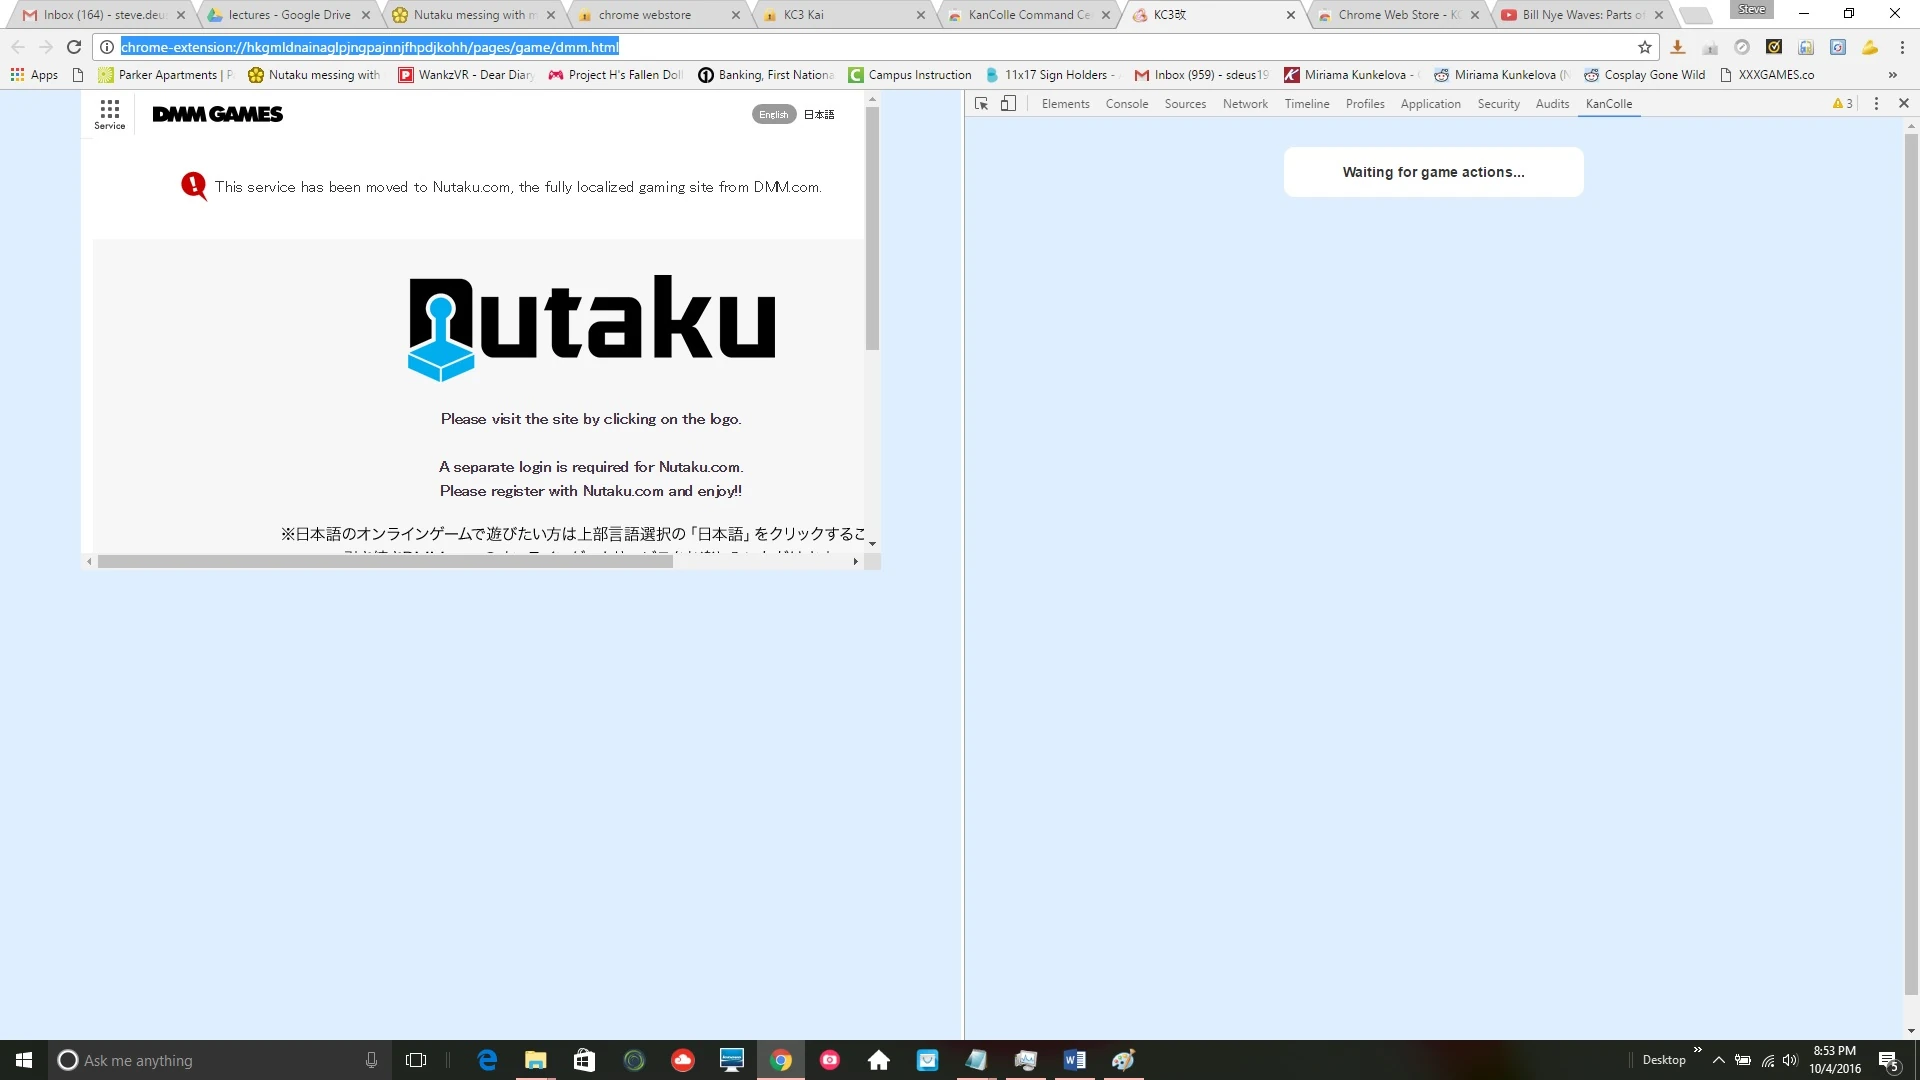Switch page language to 日本語
The image size is (1920, 1080).
coord(819,115)
